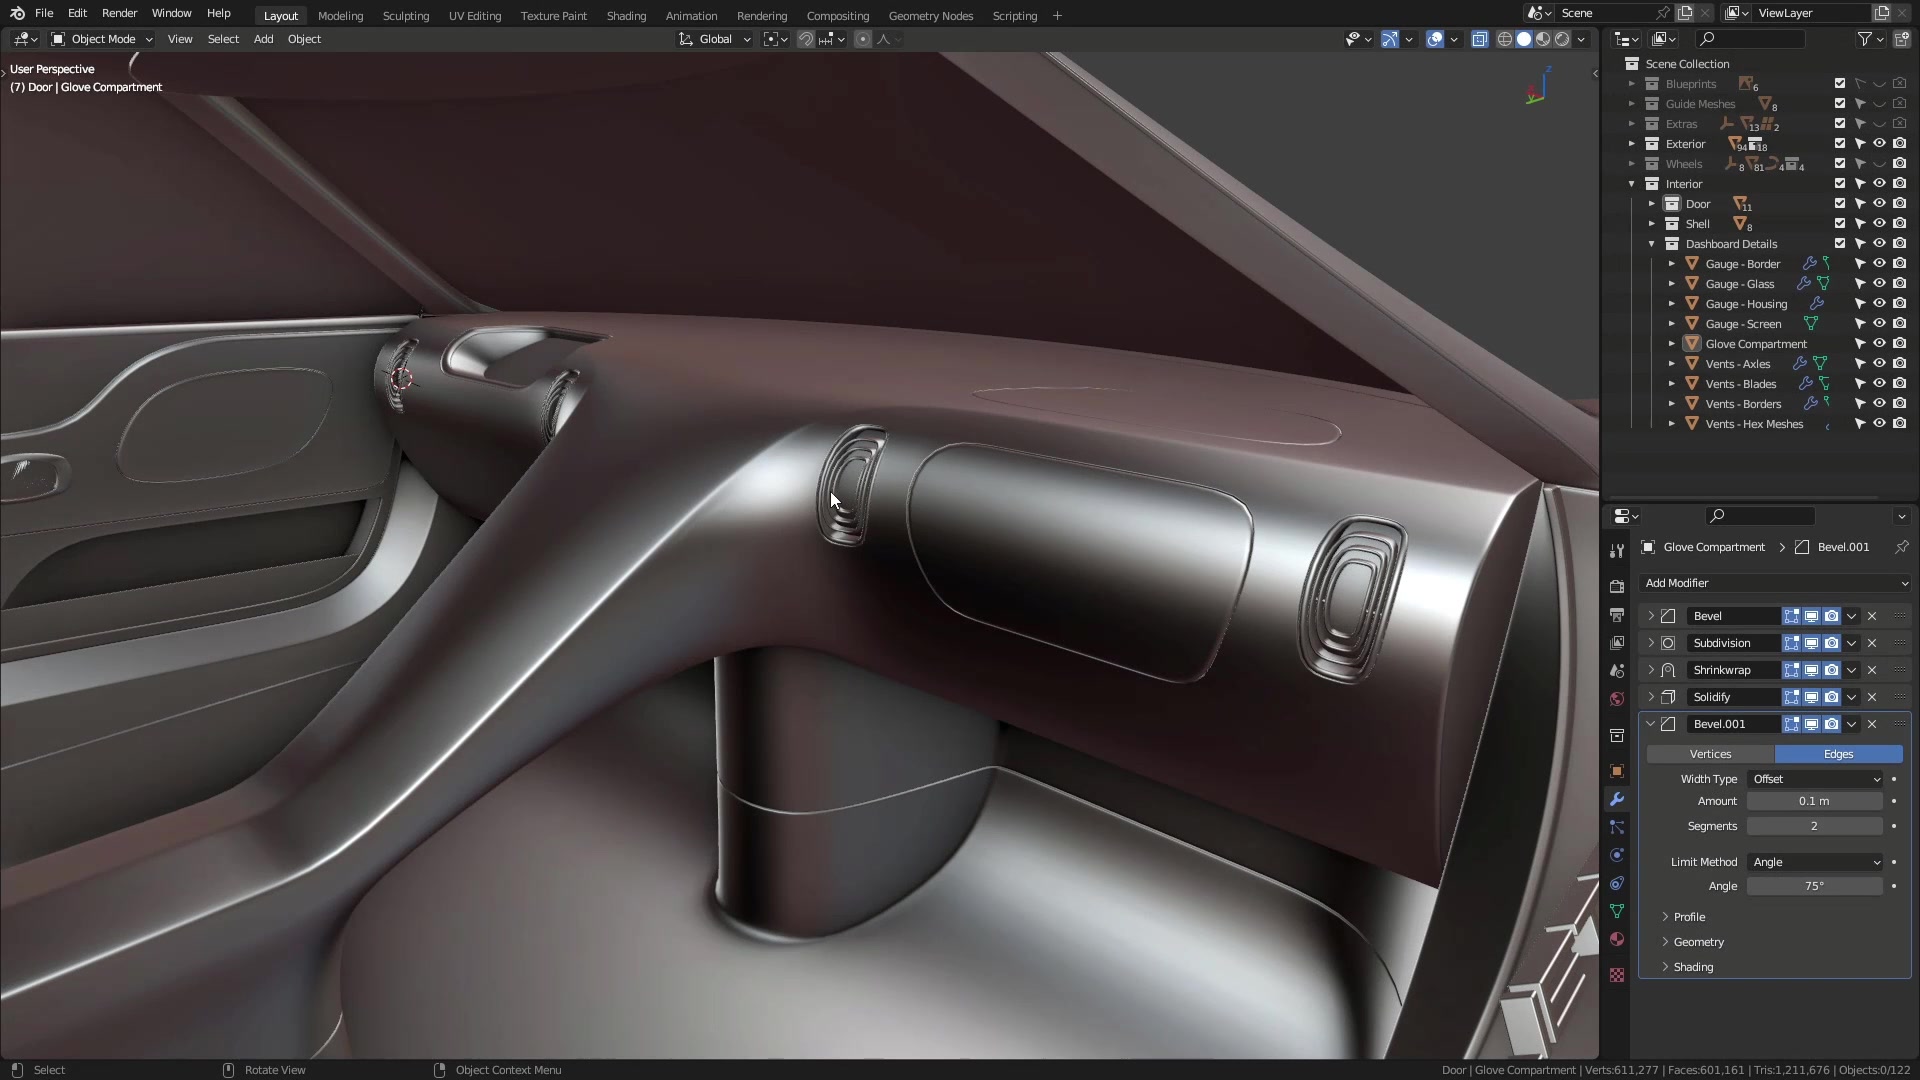Select Edges bevel affect button
Screen dimensions: 1920x1080
pos(1838,754)
